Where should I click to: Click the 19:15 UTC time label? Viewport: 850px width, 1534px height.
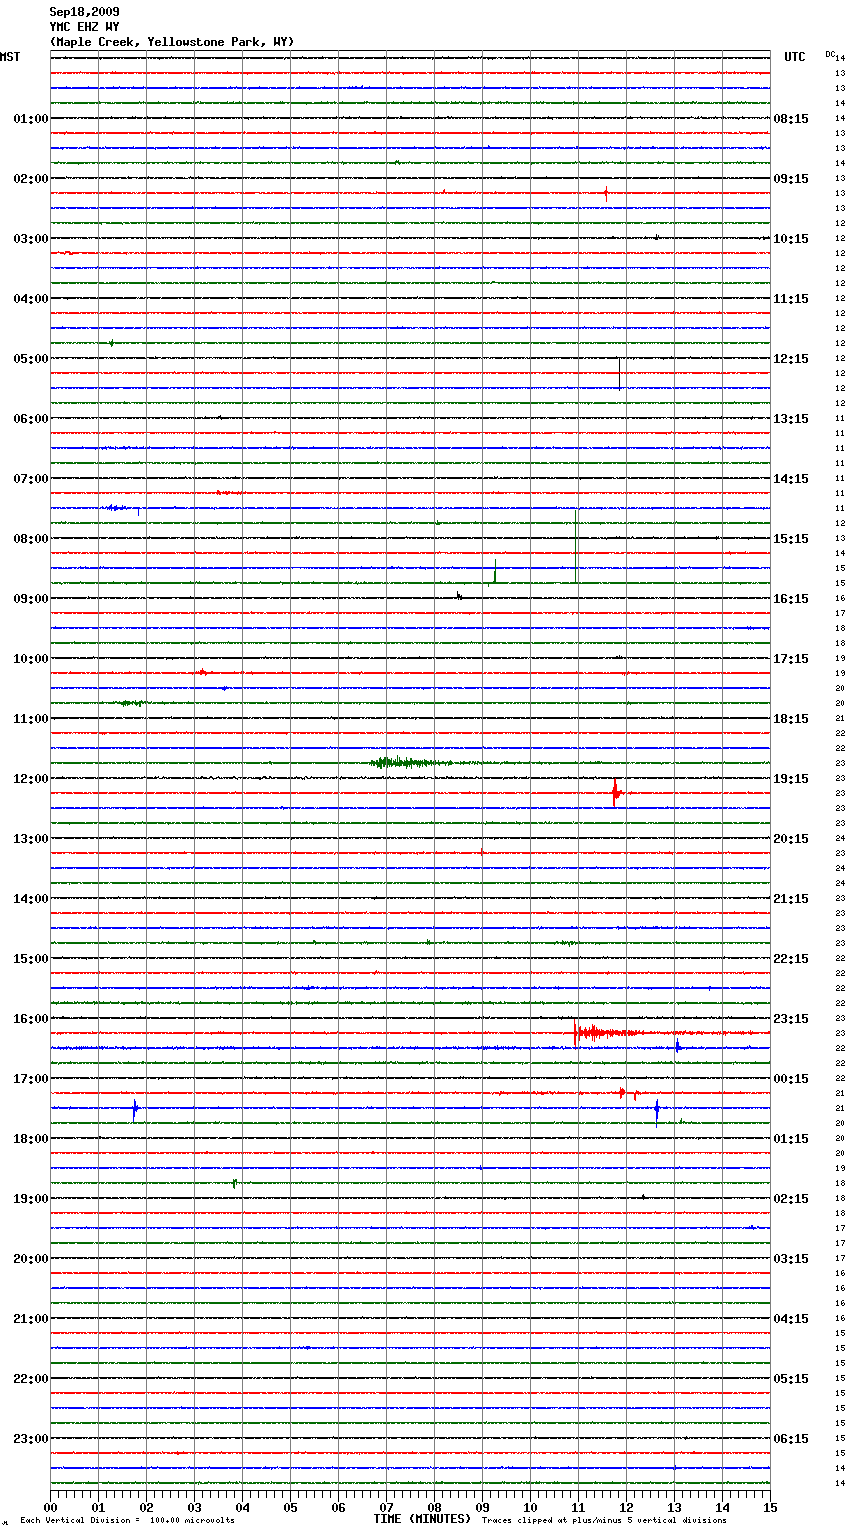click(x=791, y=779)
